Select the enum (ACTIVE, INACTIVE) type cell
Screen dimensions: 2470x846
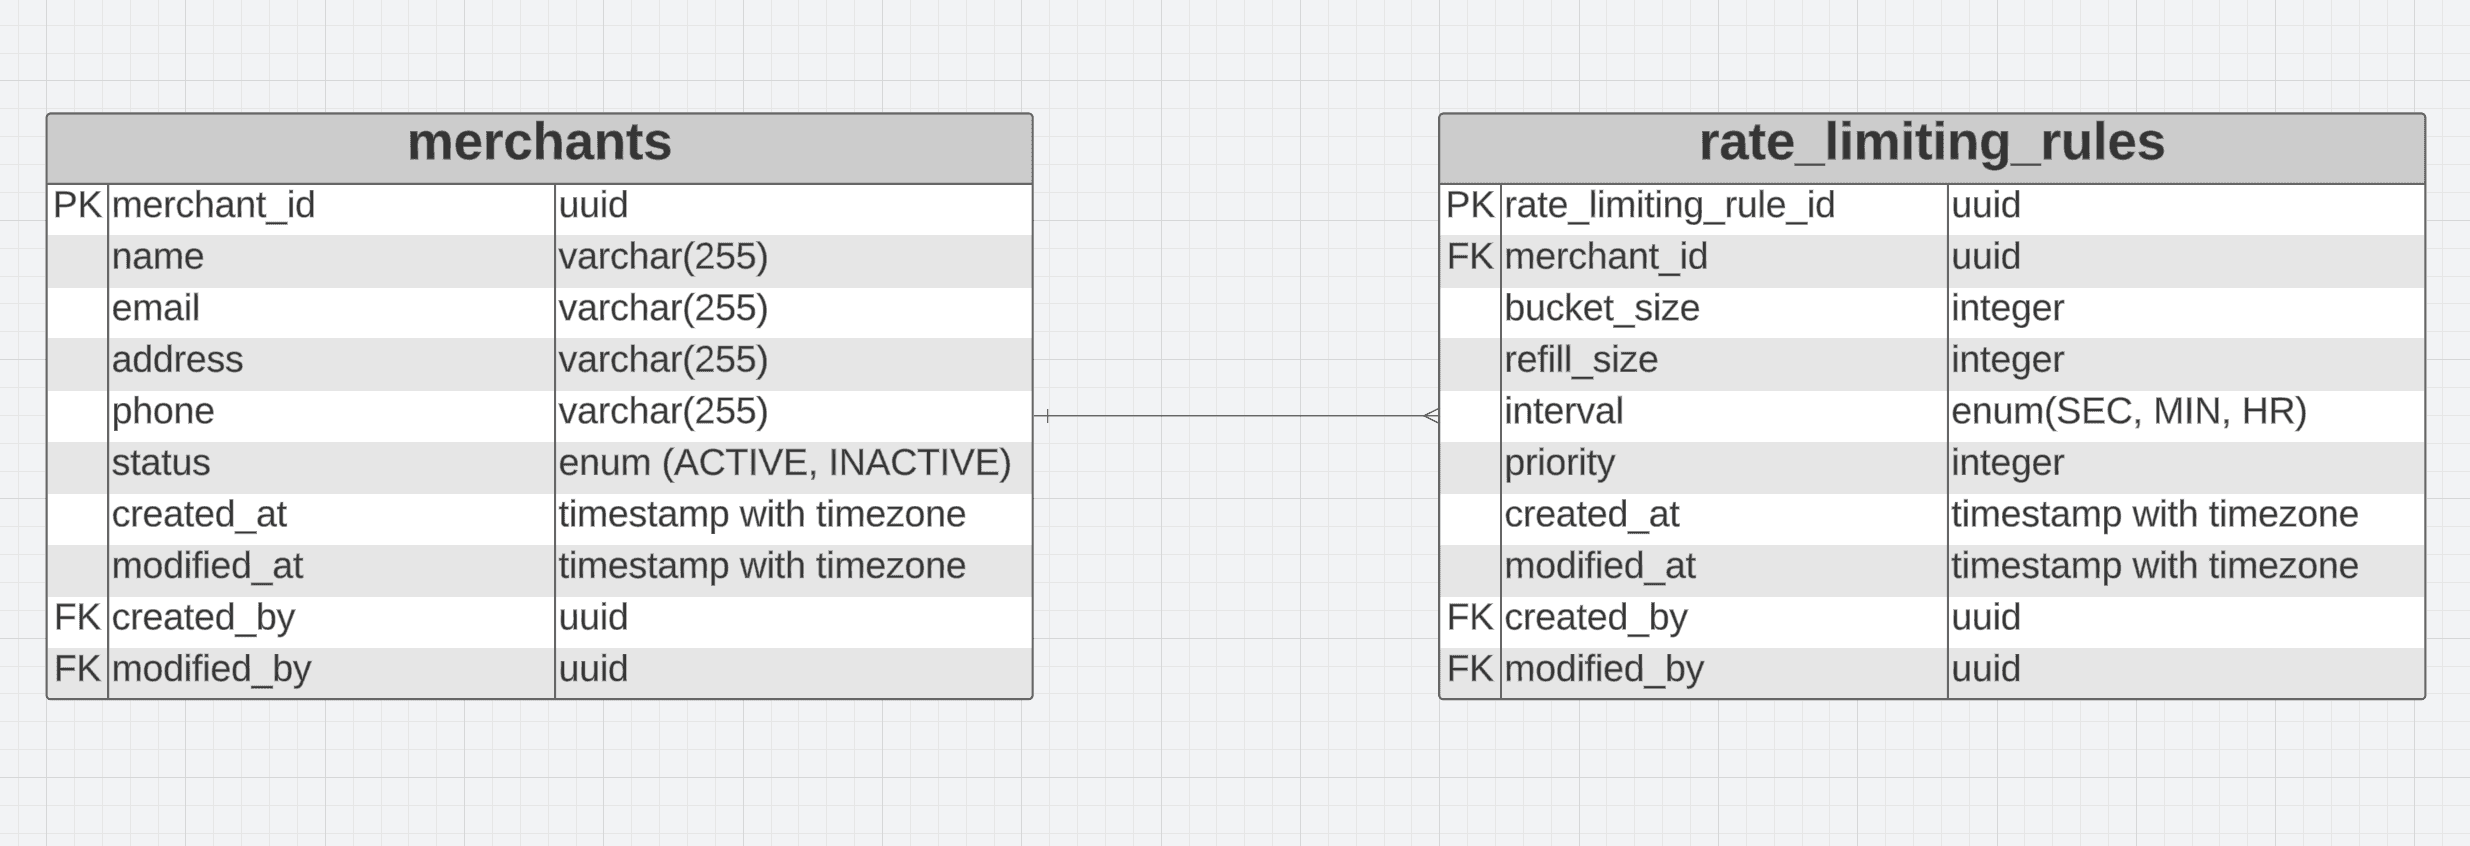[x=785, y=464]
